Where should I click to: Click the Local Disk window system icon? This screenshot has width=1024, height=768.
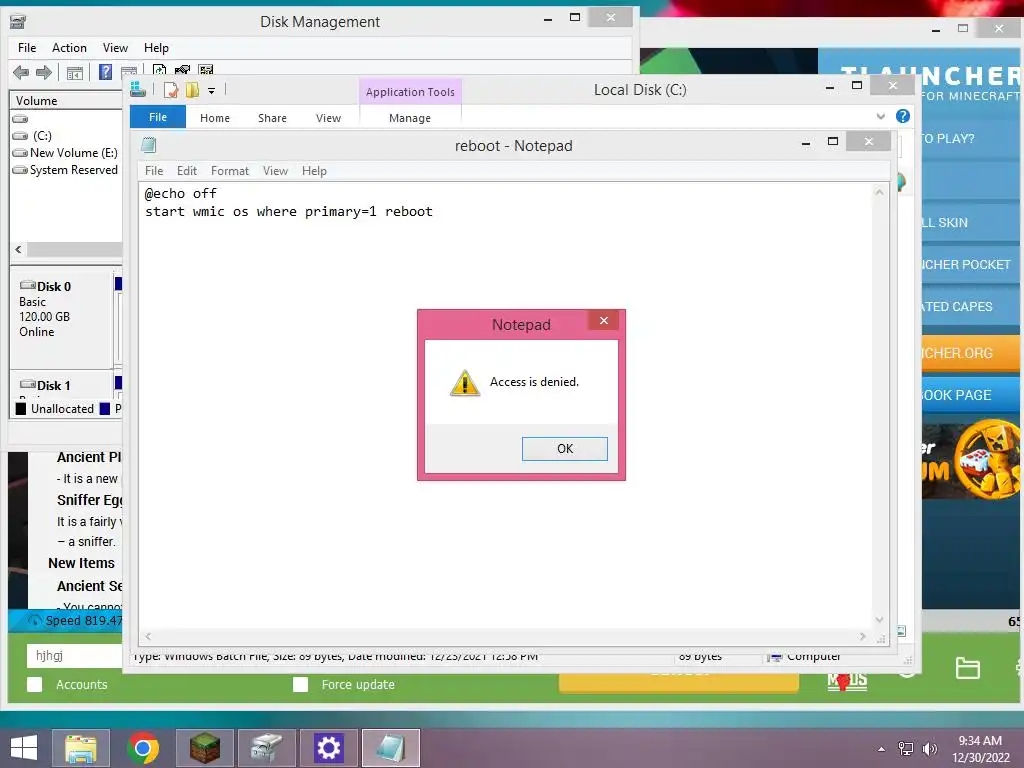pos(138,89)
